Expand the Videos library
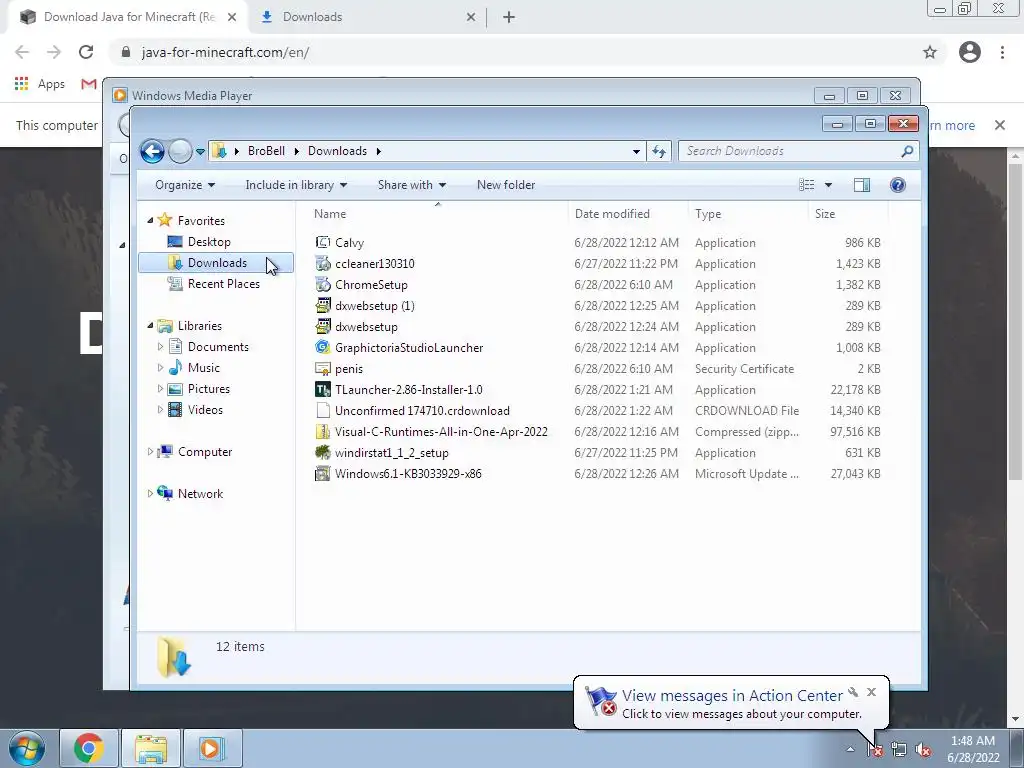Image resolution: width=1024 pixels, height=768 pixels. point(160,409)
